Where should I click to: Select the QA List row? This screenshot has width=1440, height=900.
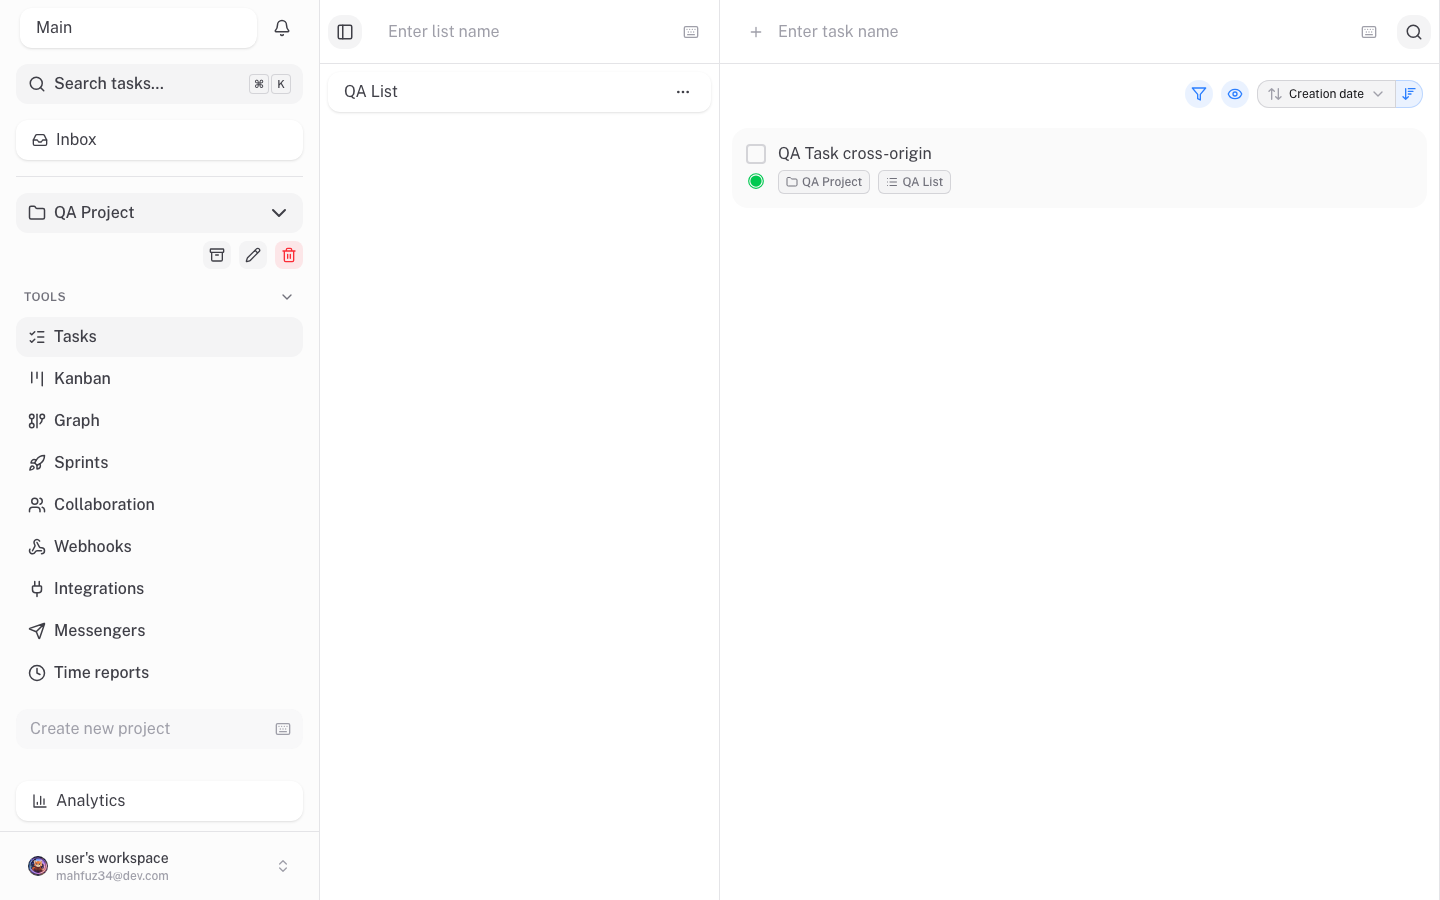(x=519, y=92)
